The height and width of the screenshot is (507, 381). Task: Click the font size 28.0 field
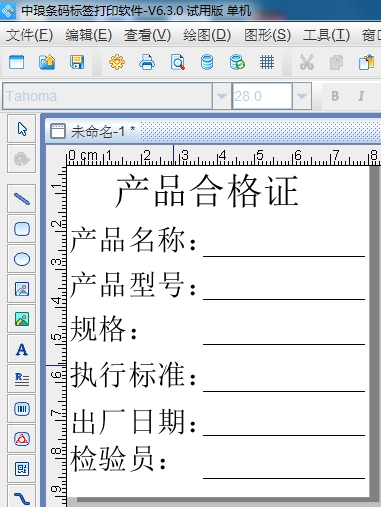[262, 96]
